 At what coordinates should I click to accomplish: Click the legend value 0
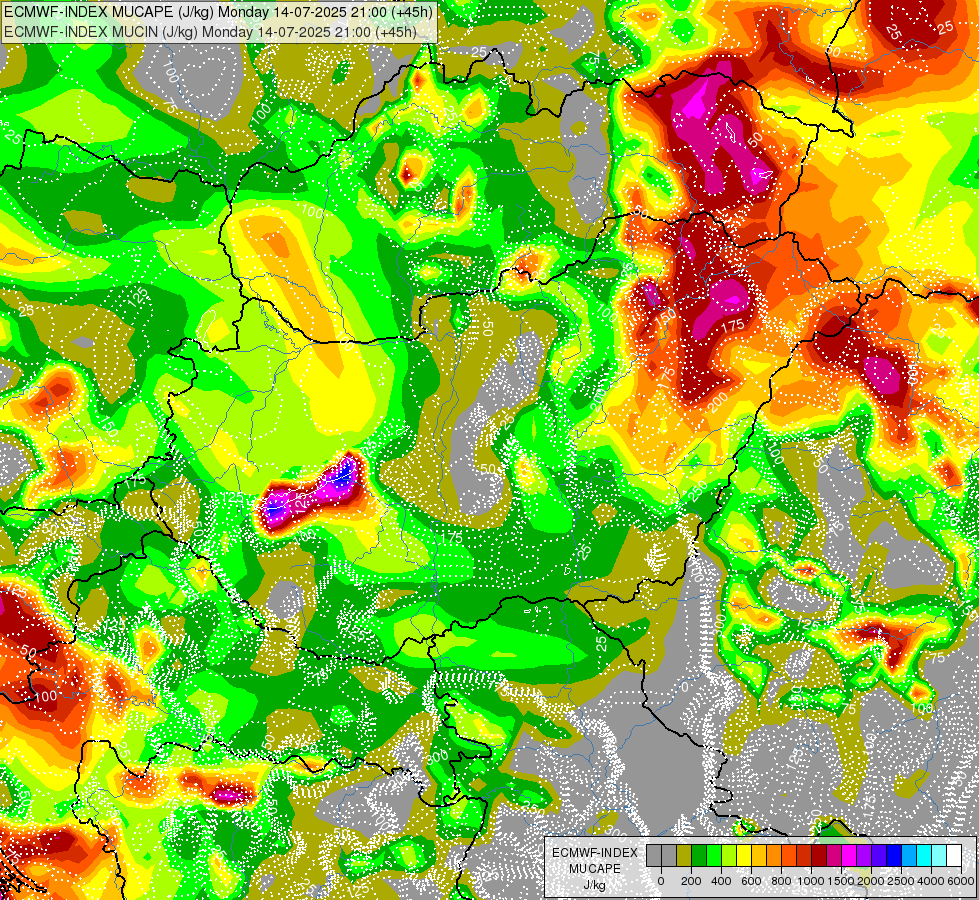(x=661, y=881)
